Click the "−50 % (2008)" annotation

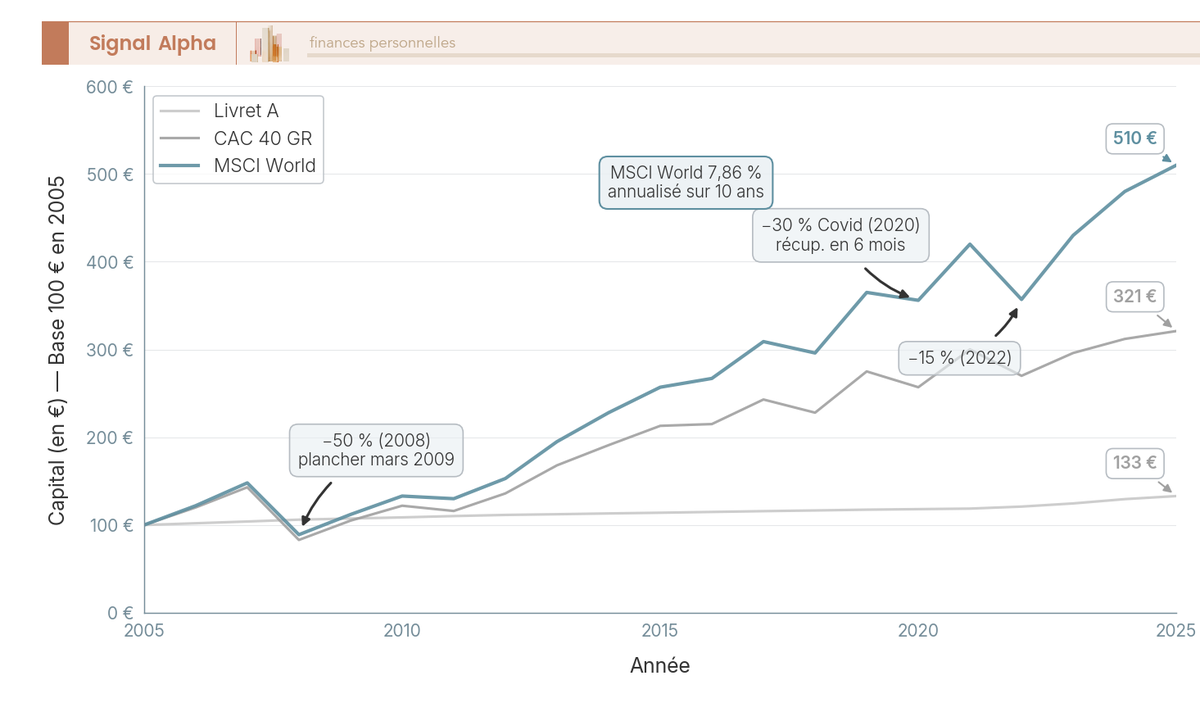pyautogui.click(x=376, y=450)
